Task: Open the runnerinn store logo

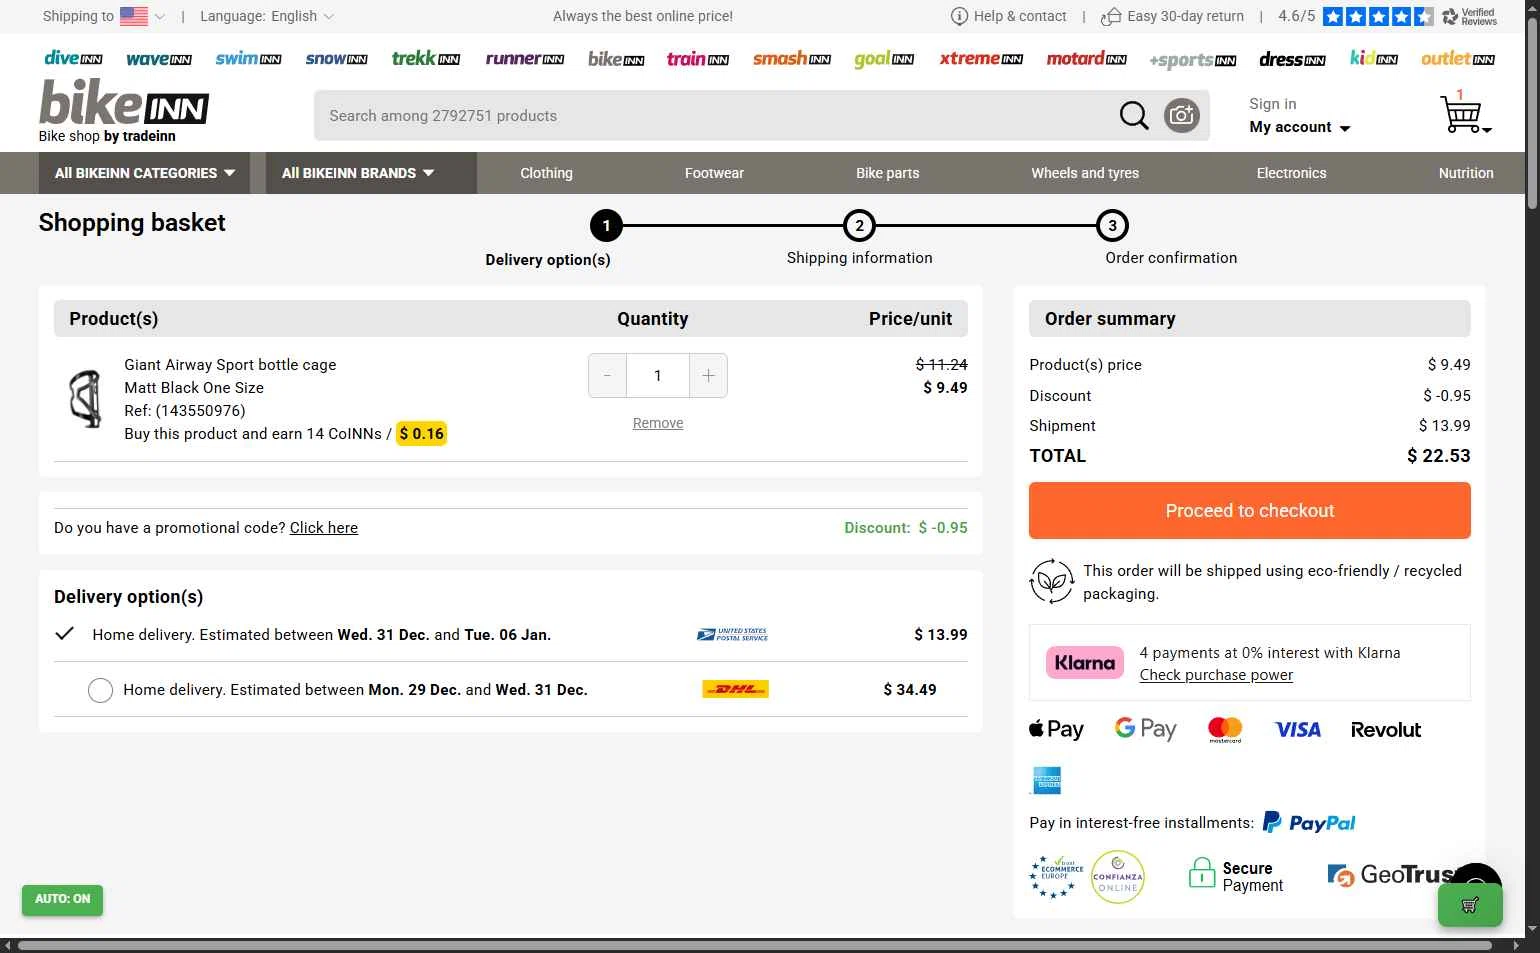Action: pyautogui.click(x=525, y=59)
